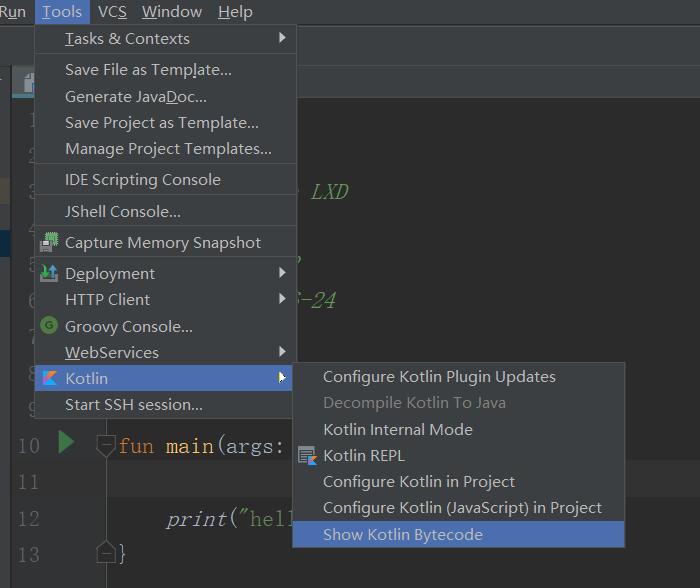Click Generate JavaDoc menu item
The width and height of the screenshot is (700, 588).
pyautogui.click(x=136, y=97)
